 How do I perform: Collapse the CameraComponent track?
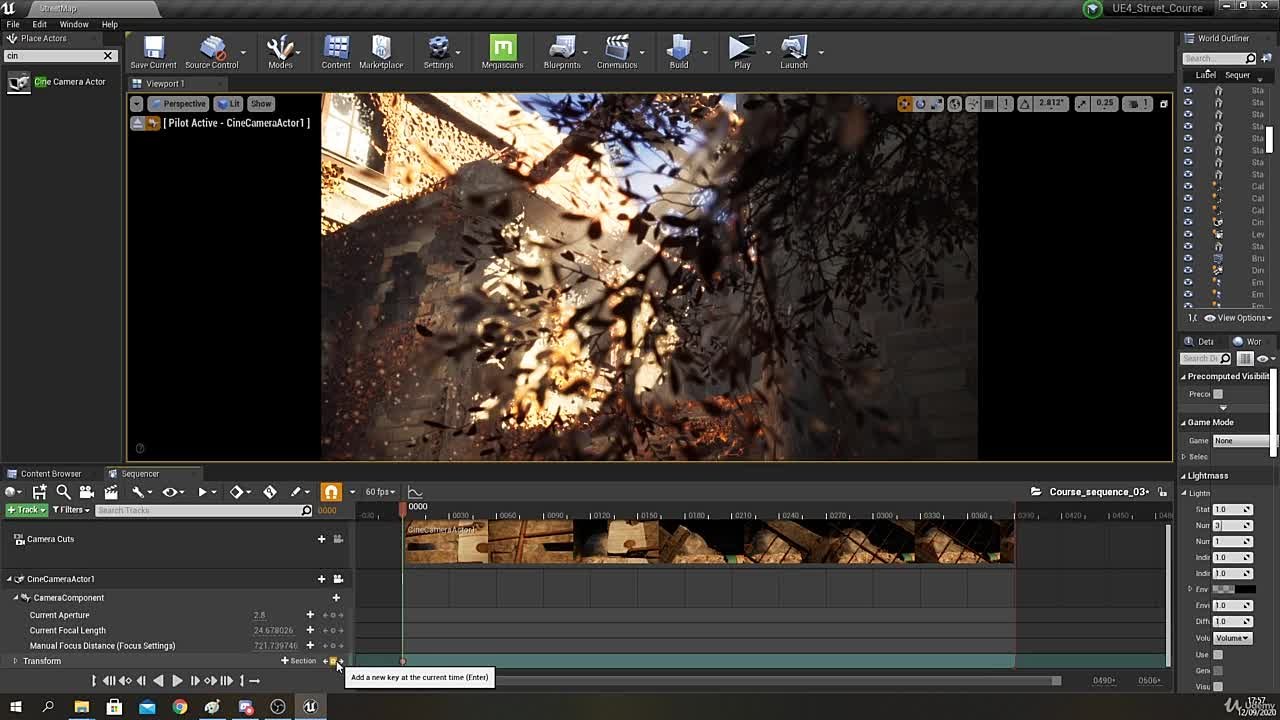pyautogui.click(x=16, y=598)
